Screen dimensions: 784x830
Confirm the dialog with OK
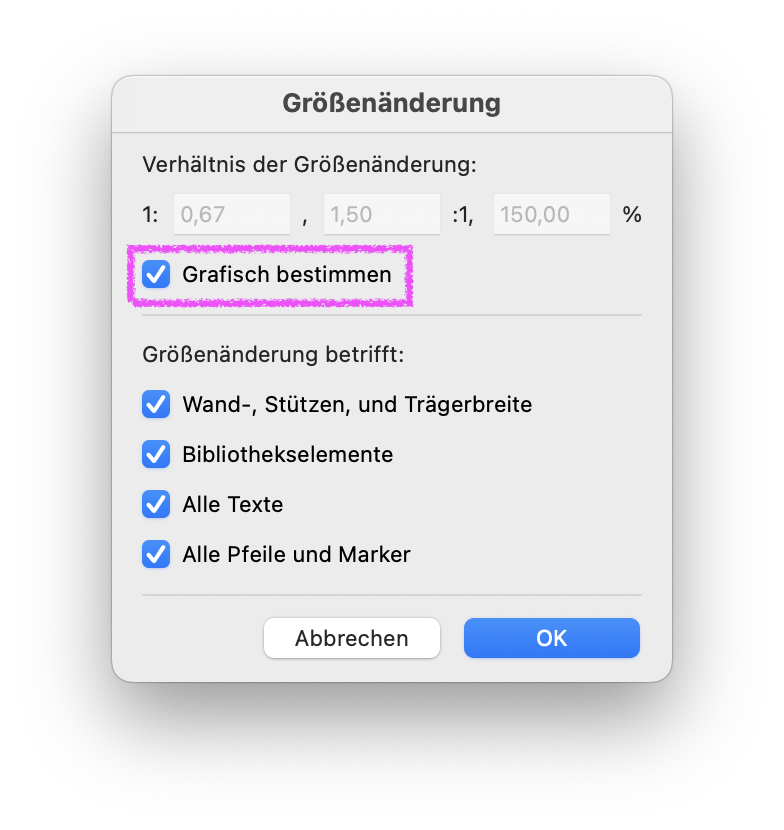coord(552,638)
